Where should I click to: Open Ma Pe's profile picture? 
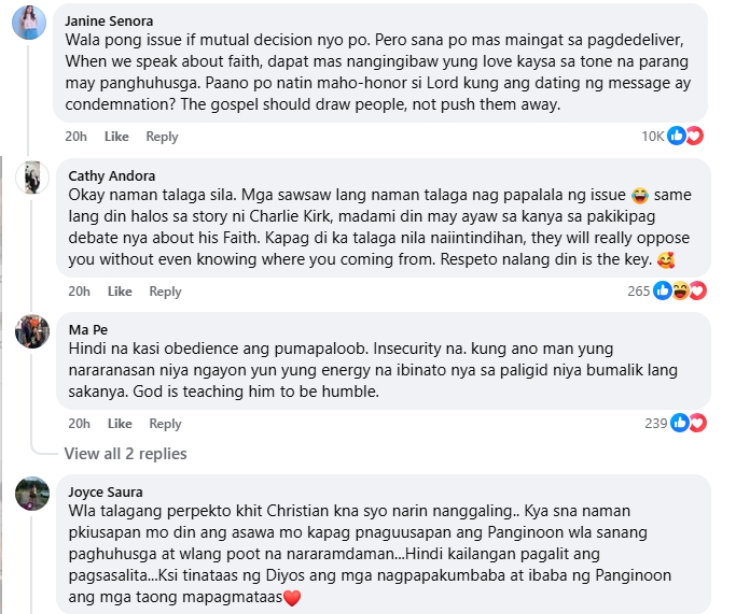click(x=33, y=330)
